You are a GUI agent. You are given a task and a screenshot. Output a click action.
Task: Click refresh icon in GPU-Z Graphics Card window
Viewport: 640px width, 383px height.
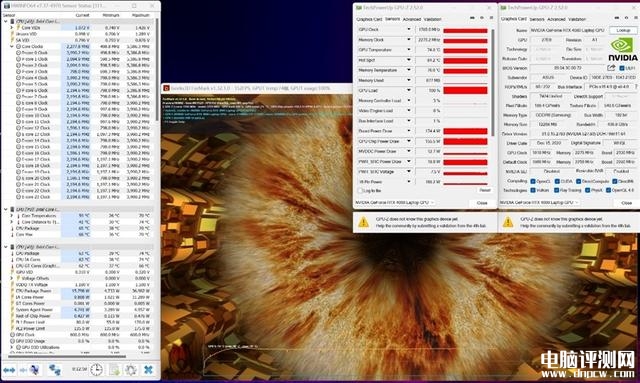coord(627,18)
